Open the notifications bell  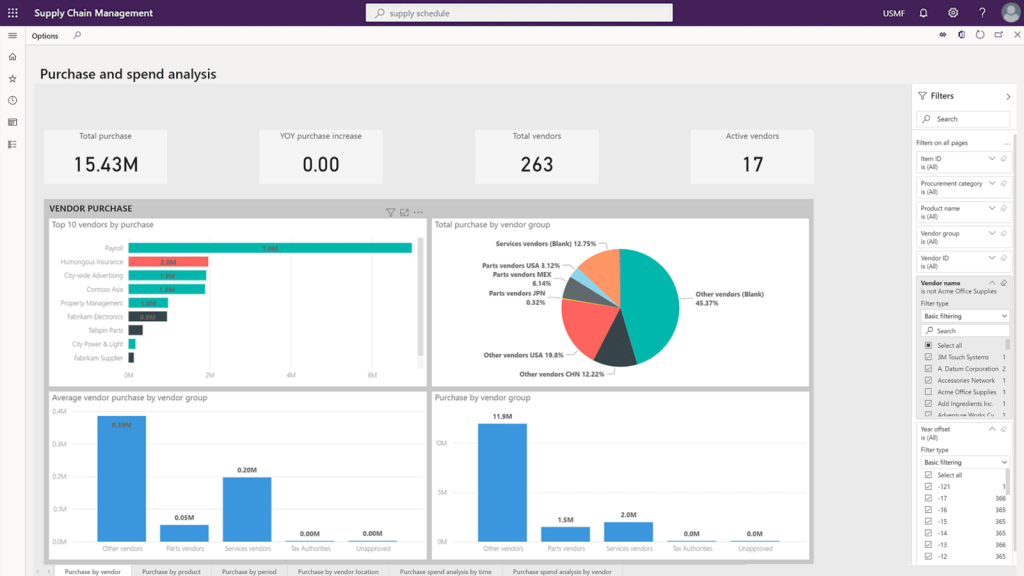tap(923, 13)
